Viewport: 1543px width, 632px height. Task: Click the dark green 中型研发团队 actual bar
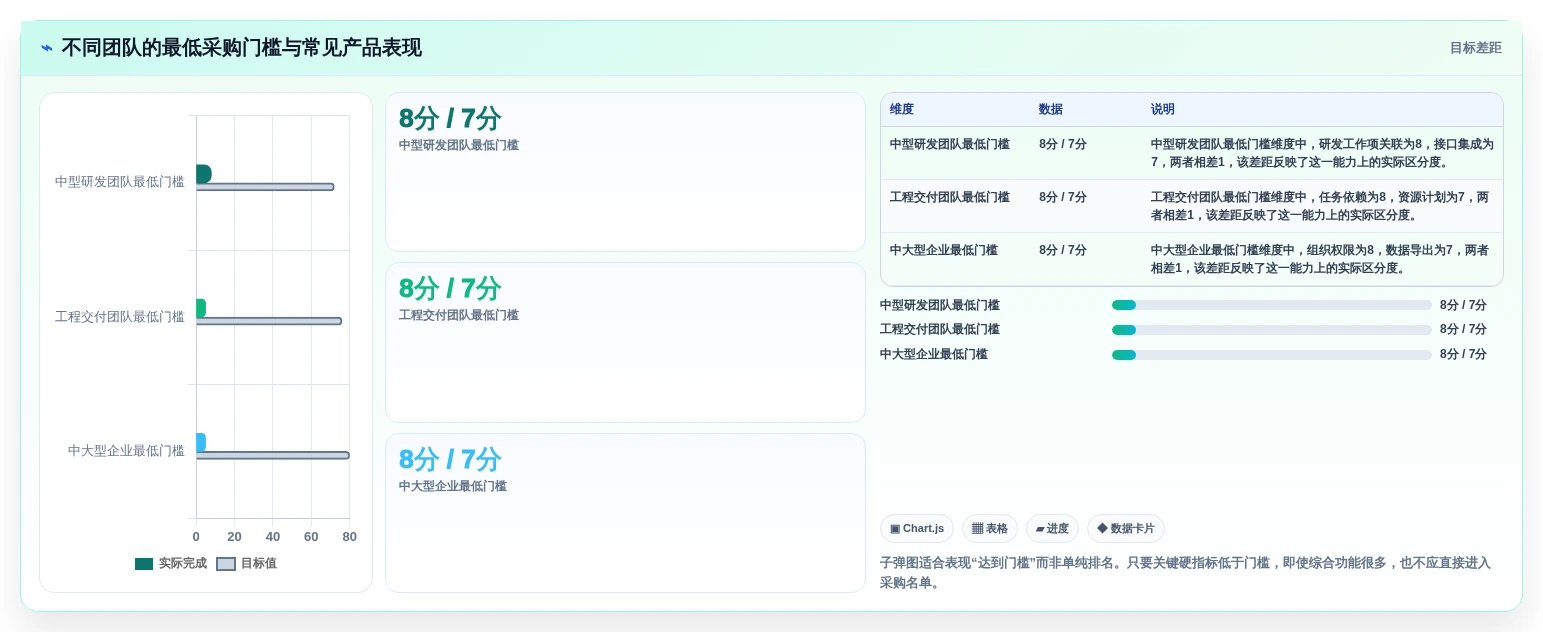203,174
